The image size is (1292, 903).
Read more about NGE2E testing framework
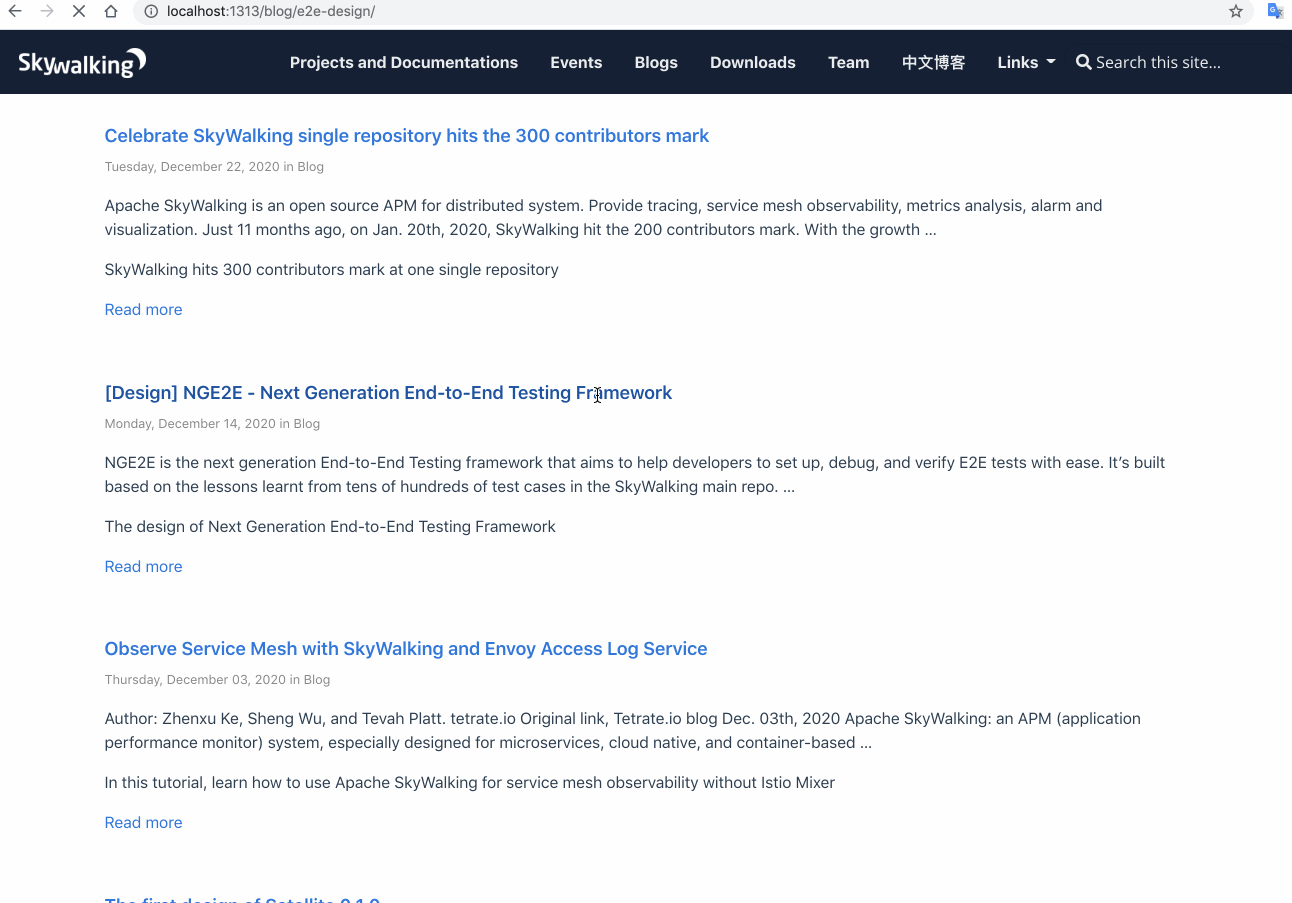(143, 567)
